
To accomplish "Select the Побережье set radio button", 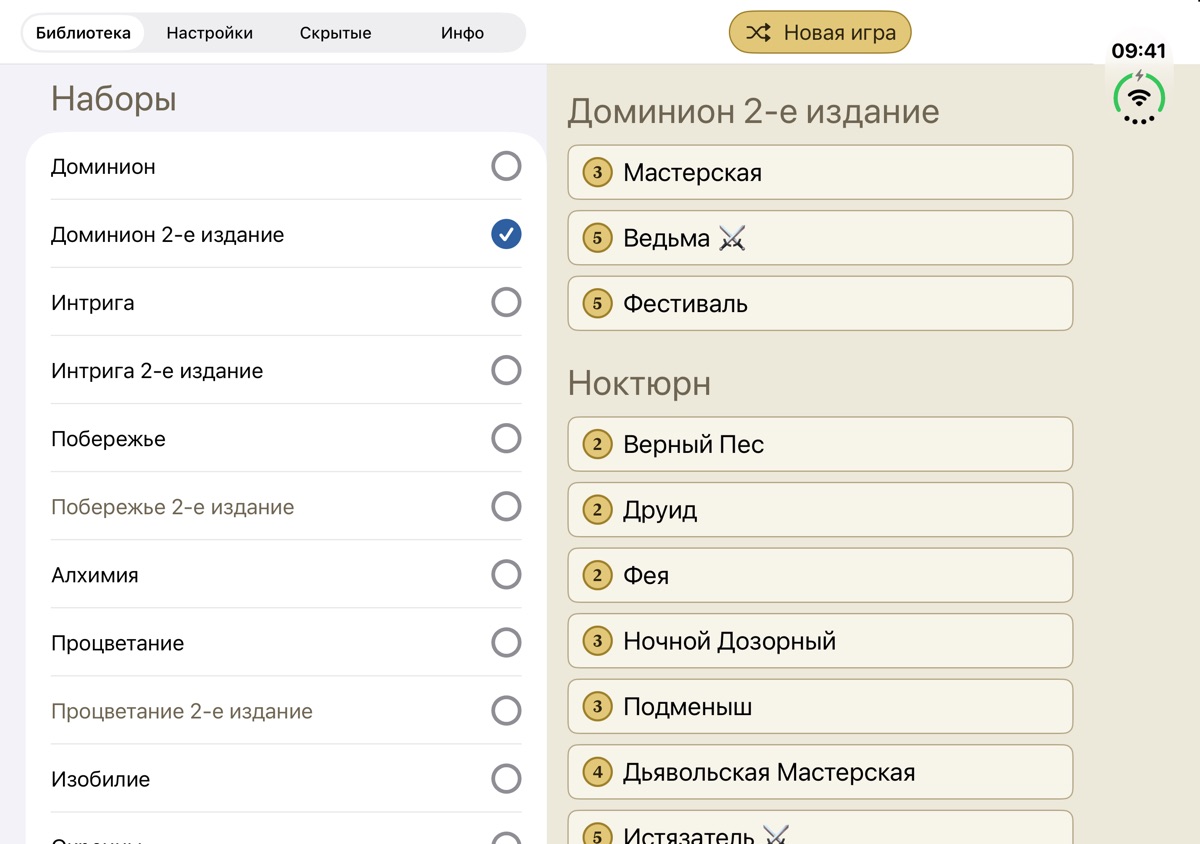I will click(x=506, y=438).
